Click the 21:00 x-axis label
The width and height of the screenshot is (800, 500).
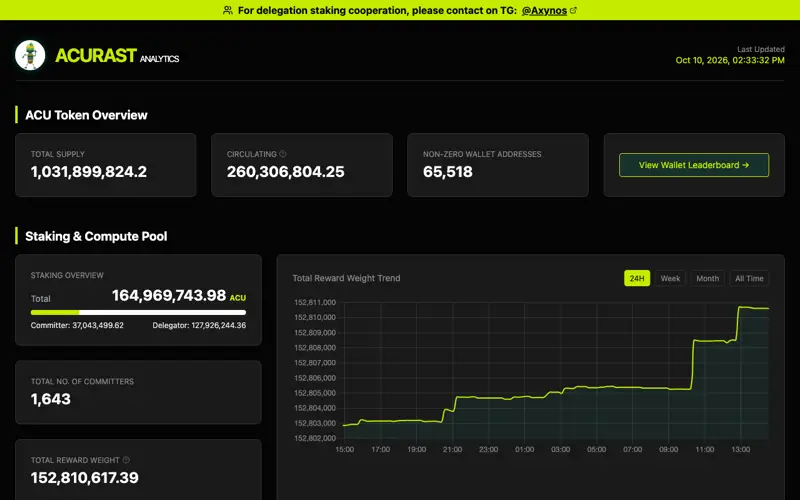(x=453, y=449)
